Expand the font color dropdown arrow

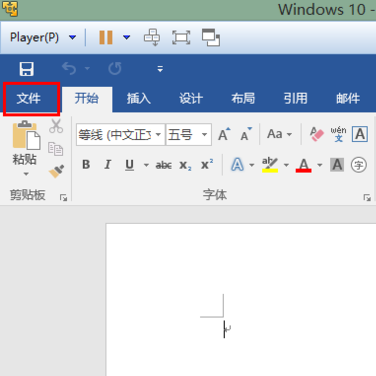320,165
